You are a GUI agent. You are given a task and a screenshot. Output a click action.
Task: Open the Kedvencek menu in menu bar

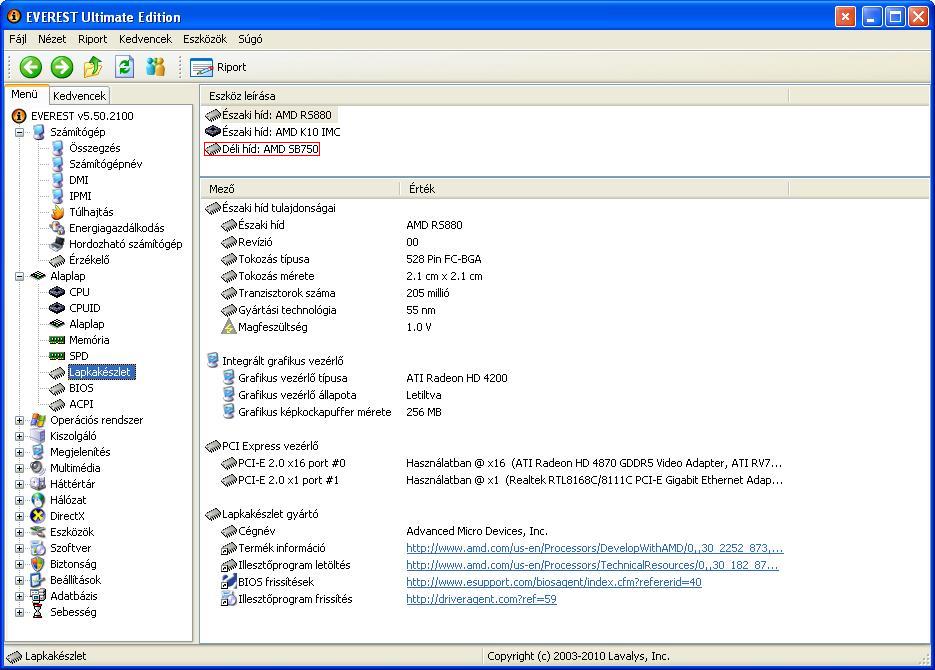(145, 39)
